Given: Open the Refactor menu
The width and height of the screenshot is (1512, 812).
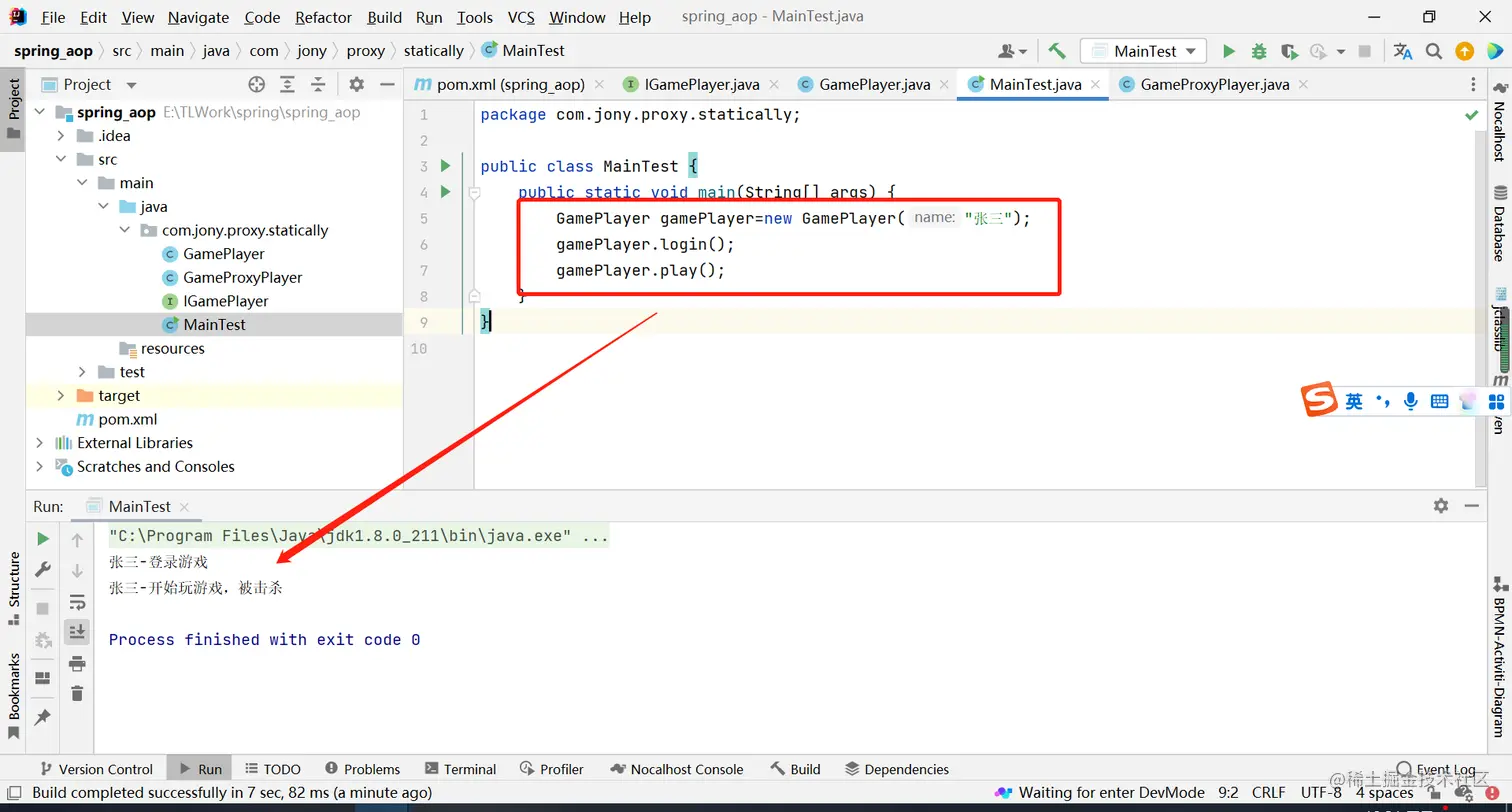Looking at the screenshot, I should (x=324, y=17).
